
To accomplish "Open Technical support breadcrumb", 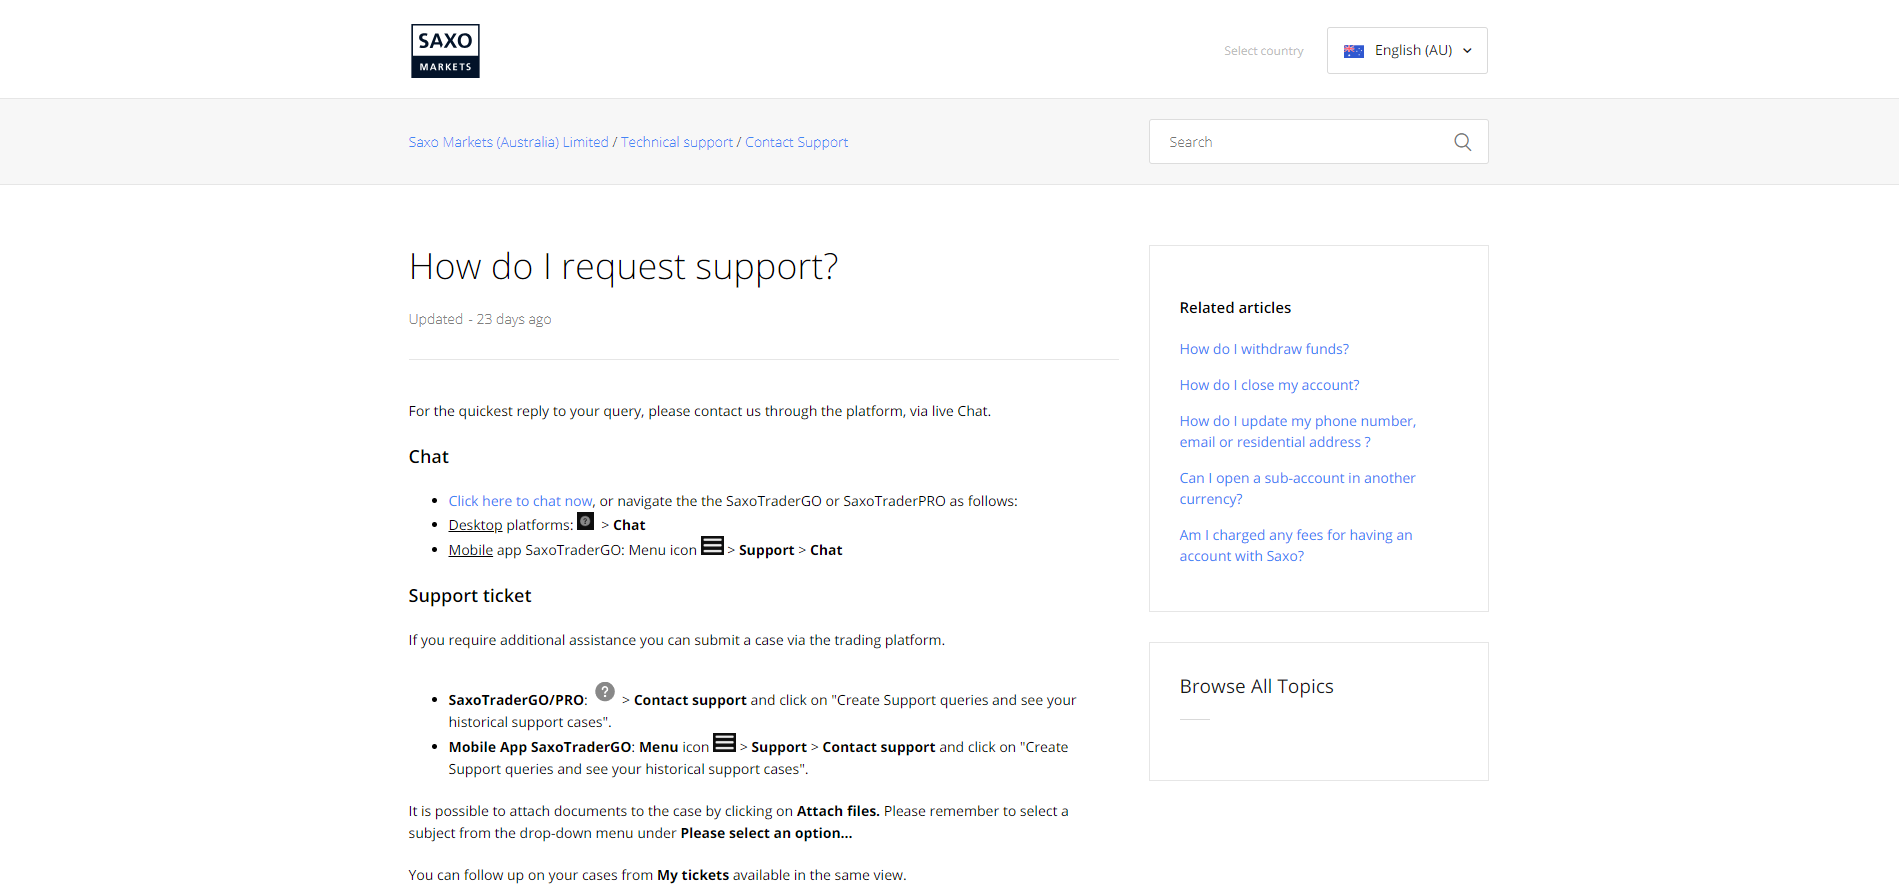I will click(x=677, y=142).
